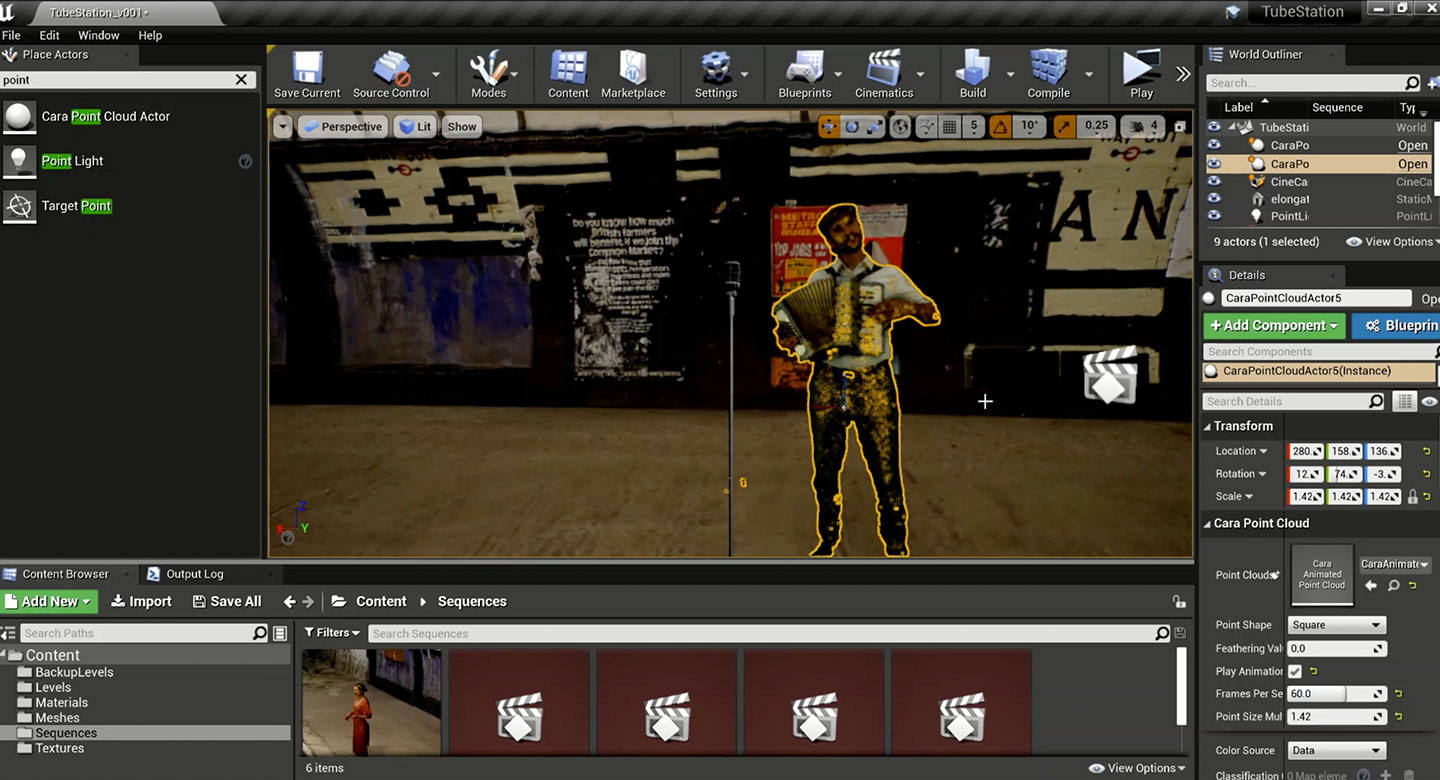Image resolution: width=1440 pixels, height=780 pixels.
Task: Change the camera speed value of 4
Action: tap(1141, 126)
